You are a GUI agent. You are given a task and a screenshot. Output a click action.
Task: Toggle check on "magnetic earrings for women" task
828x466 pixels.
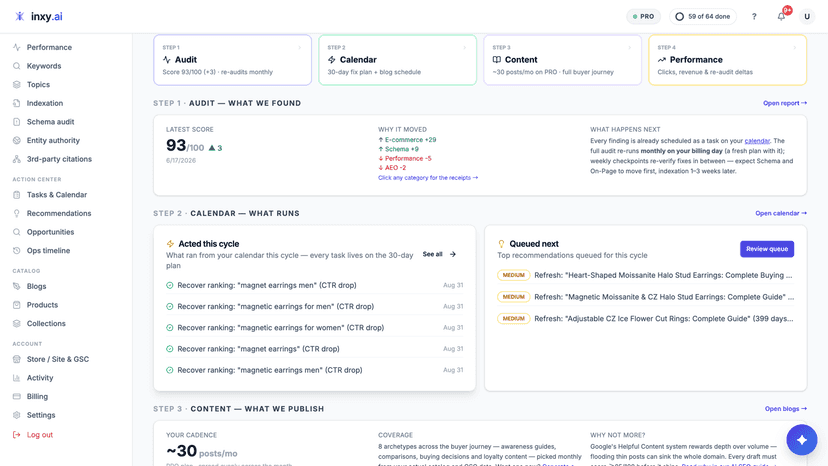pos(170,328)
